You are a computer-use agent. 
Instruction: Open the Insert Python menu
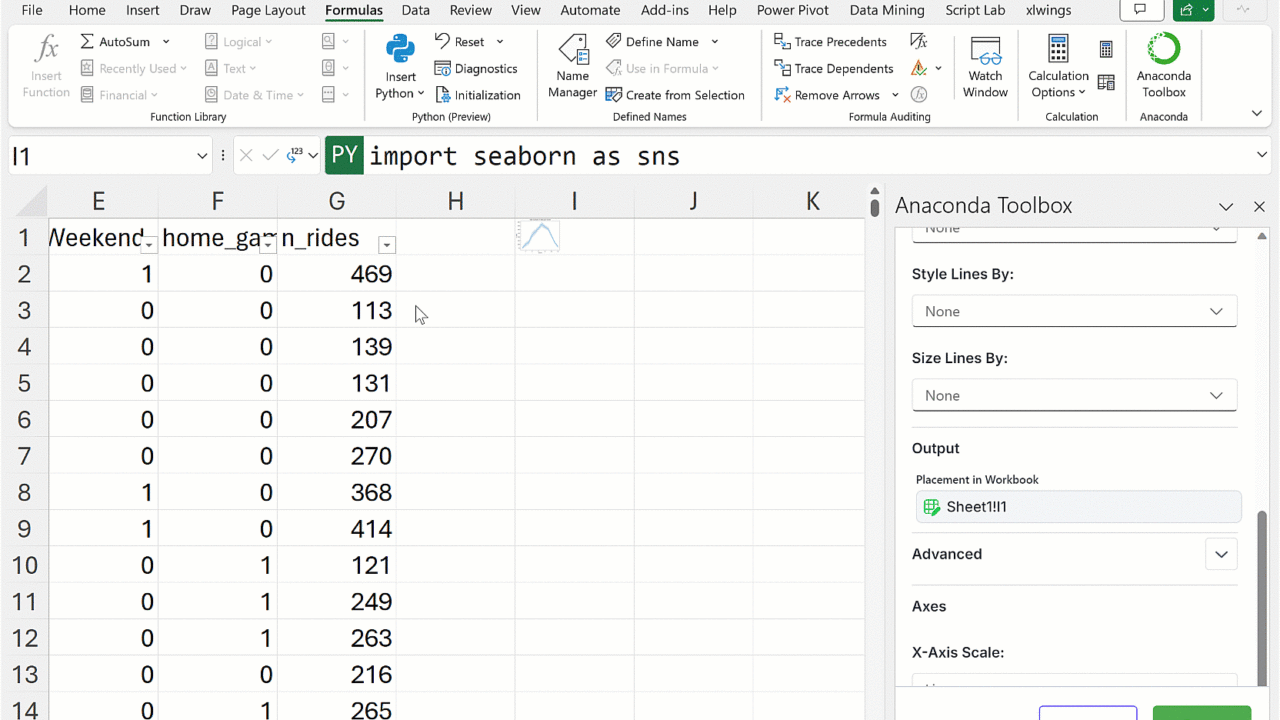coord(400,66)
